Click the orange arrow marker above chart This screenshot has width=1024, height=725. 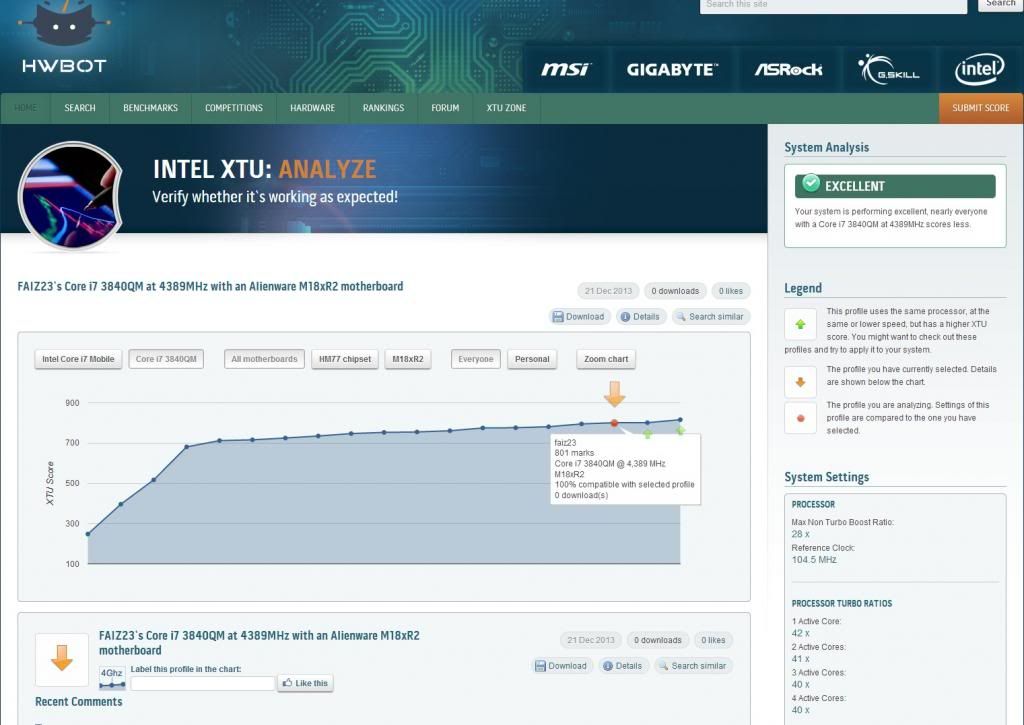[x=614, y=394]
